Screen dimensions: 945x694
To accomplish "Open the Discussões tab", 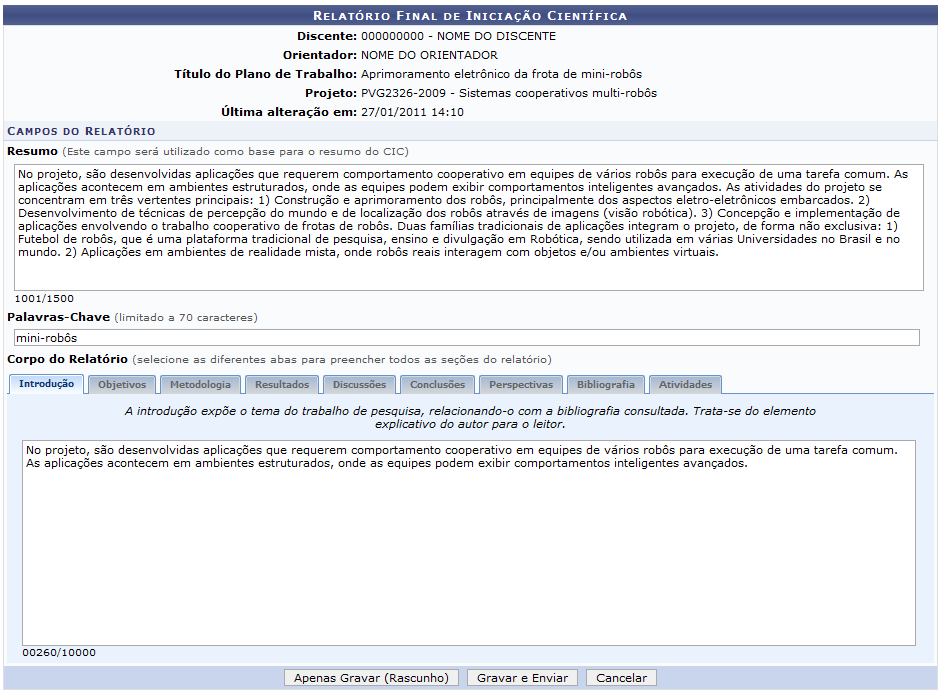I will click(x=359, y=385).
